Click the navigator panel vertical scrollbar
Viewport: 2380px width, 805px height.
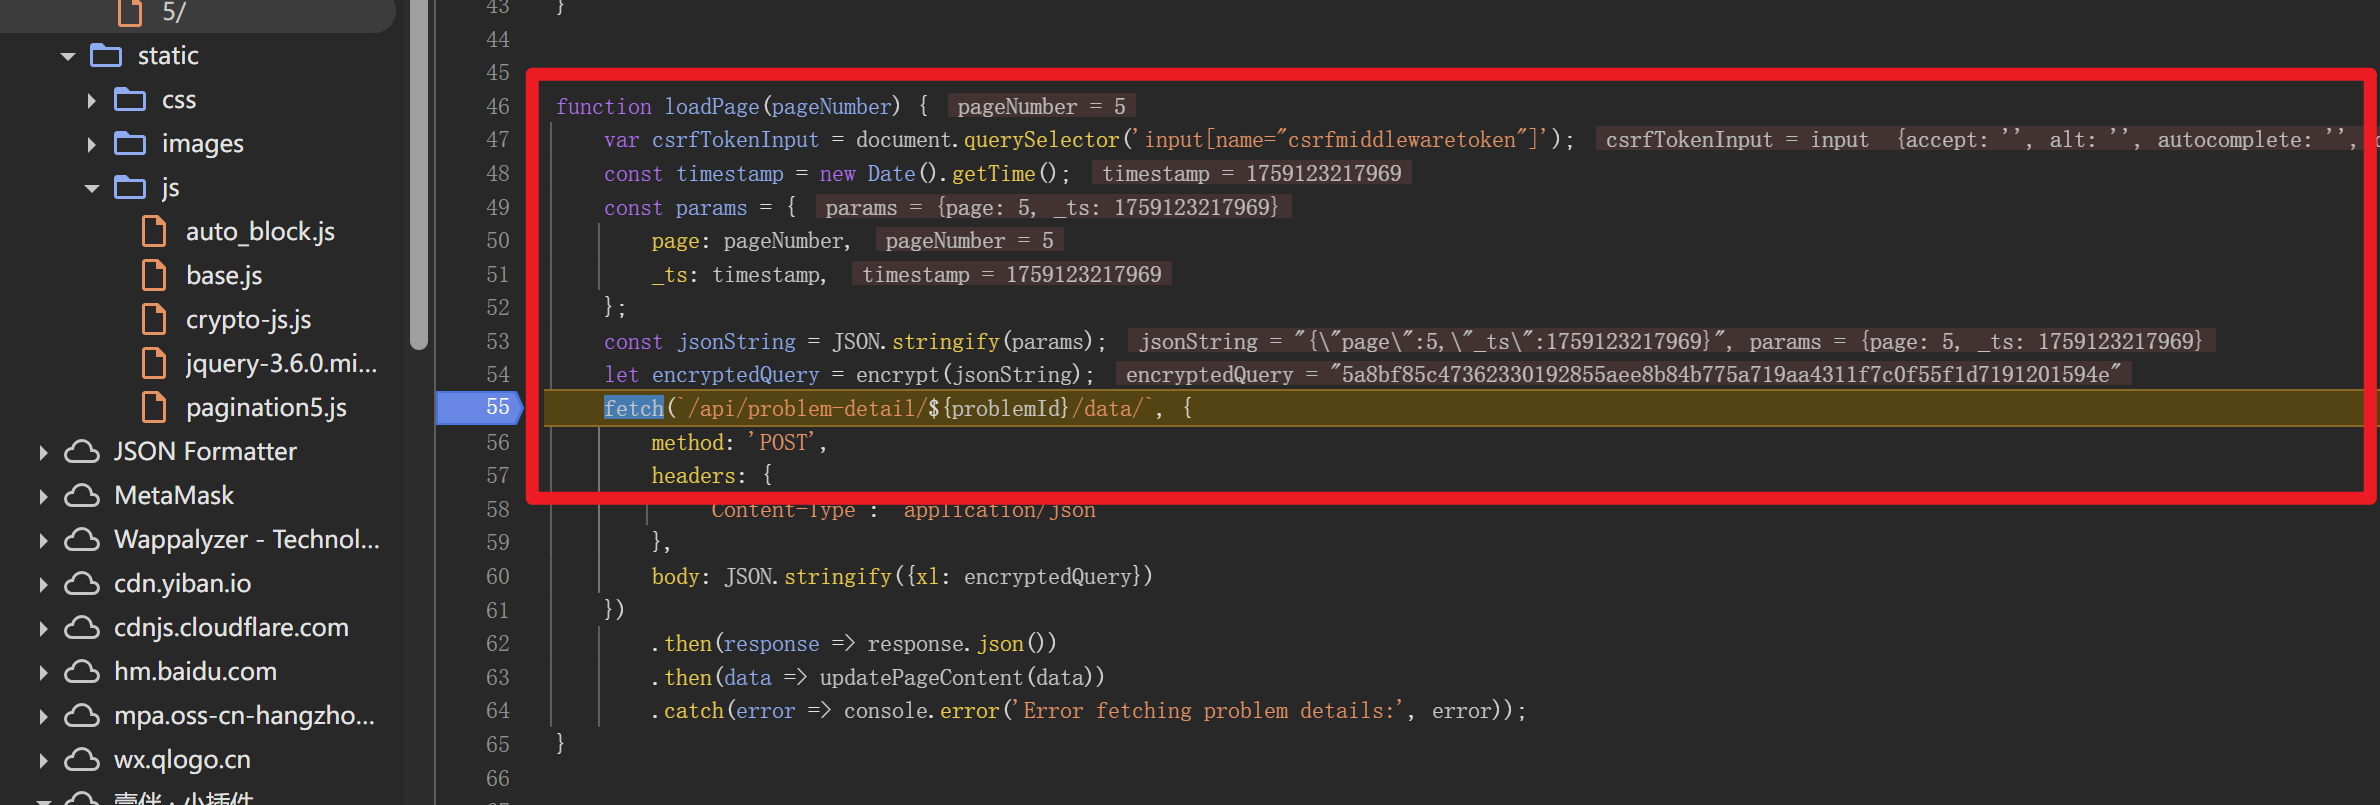click(x=419, y=175)
